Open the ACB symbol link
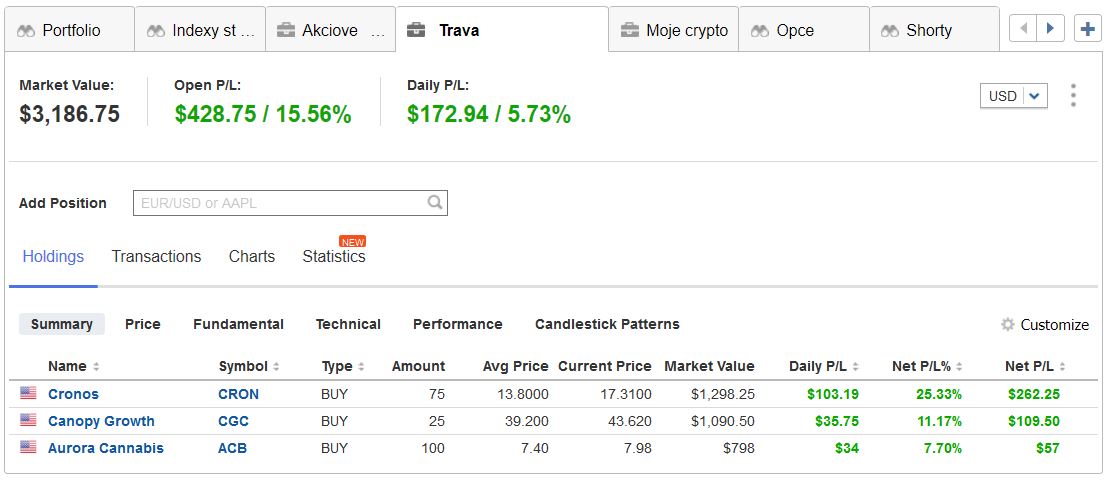 [x=233, y=448]
